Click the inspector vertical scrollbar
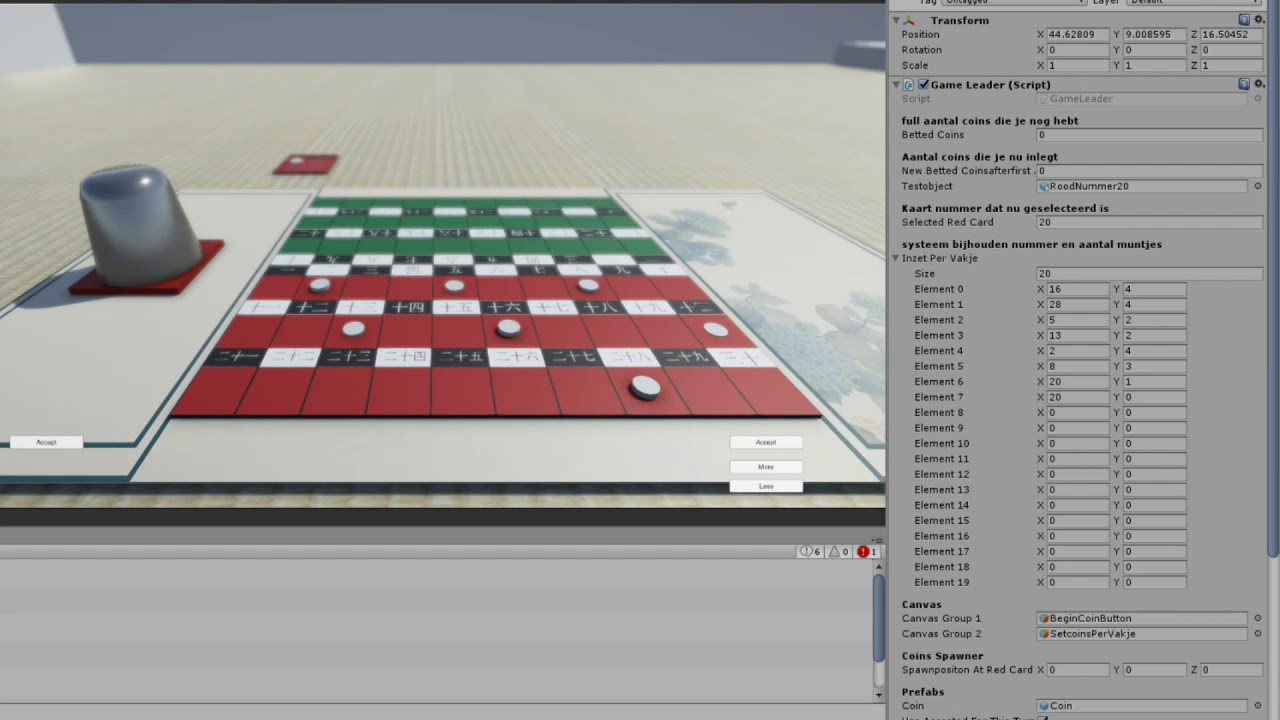Image resolution: width=1280 pixels, height=720 pixels. (x=1273, y=280)
